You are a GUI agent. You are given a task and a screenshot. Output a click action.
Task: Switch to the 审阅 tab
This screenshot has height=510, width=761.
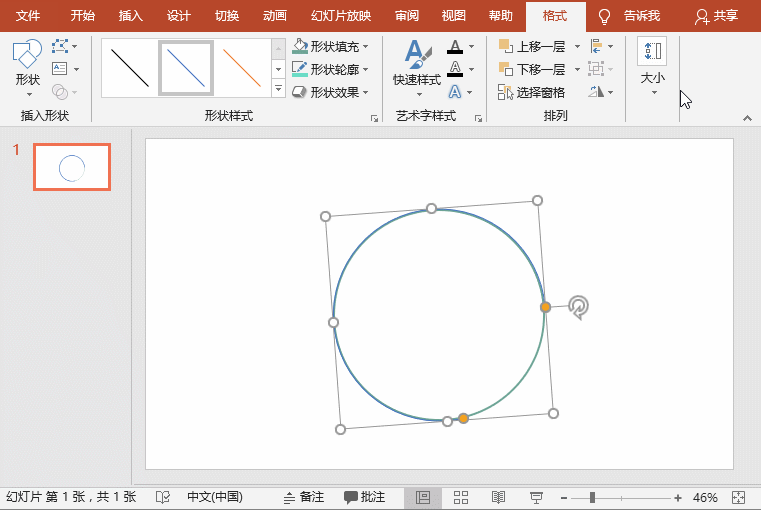pos(406,16)
